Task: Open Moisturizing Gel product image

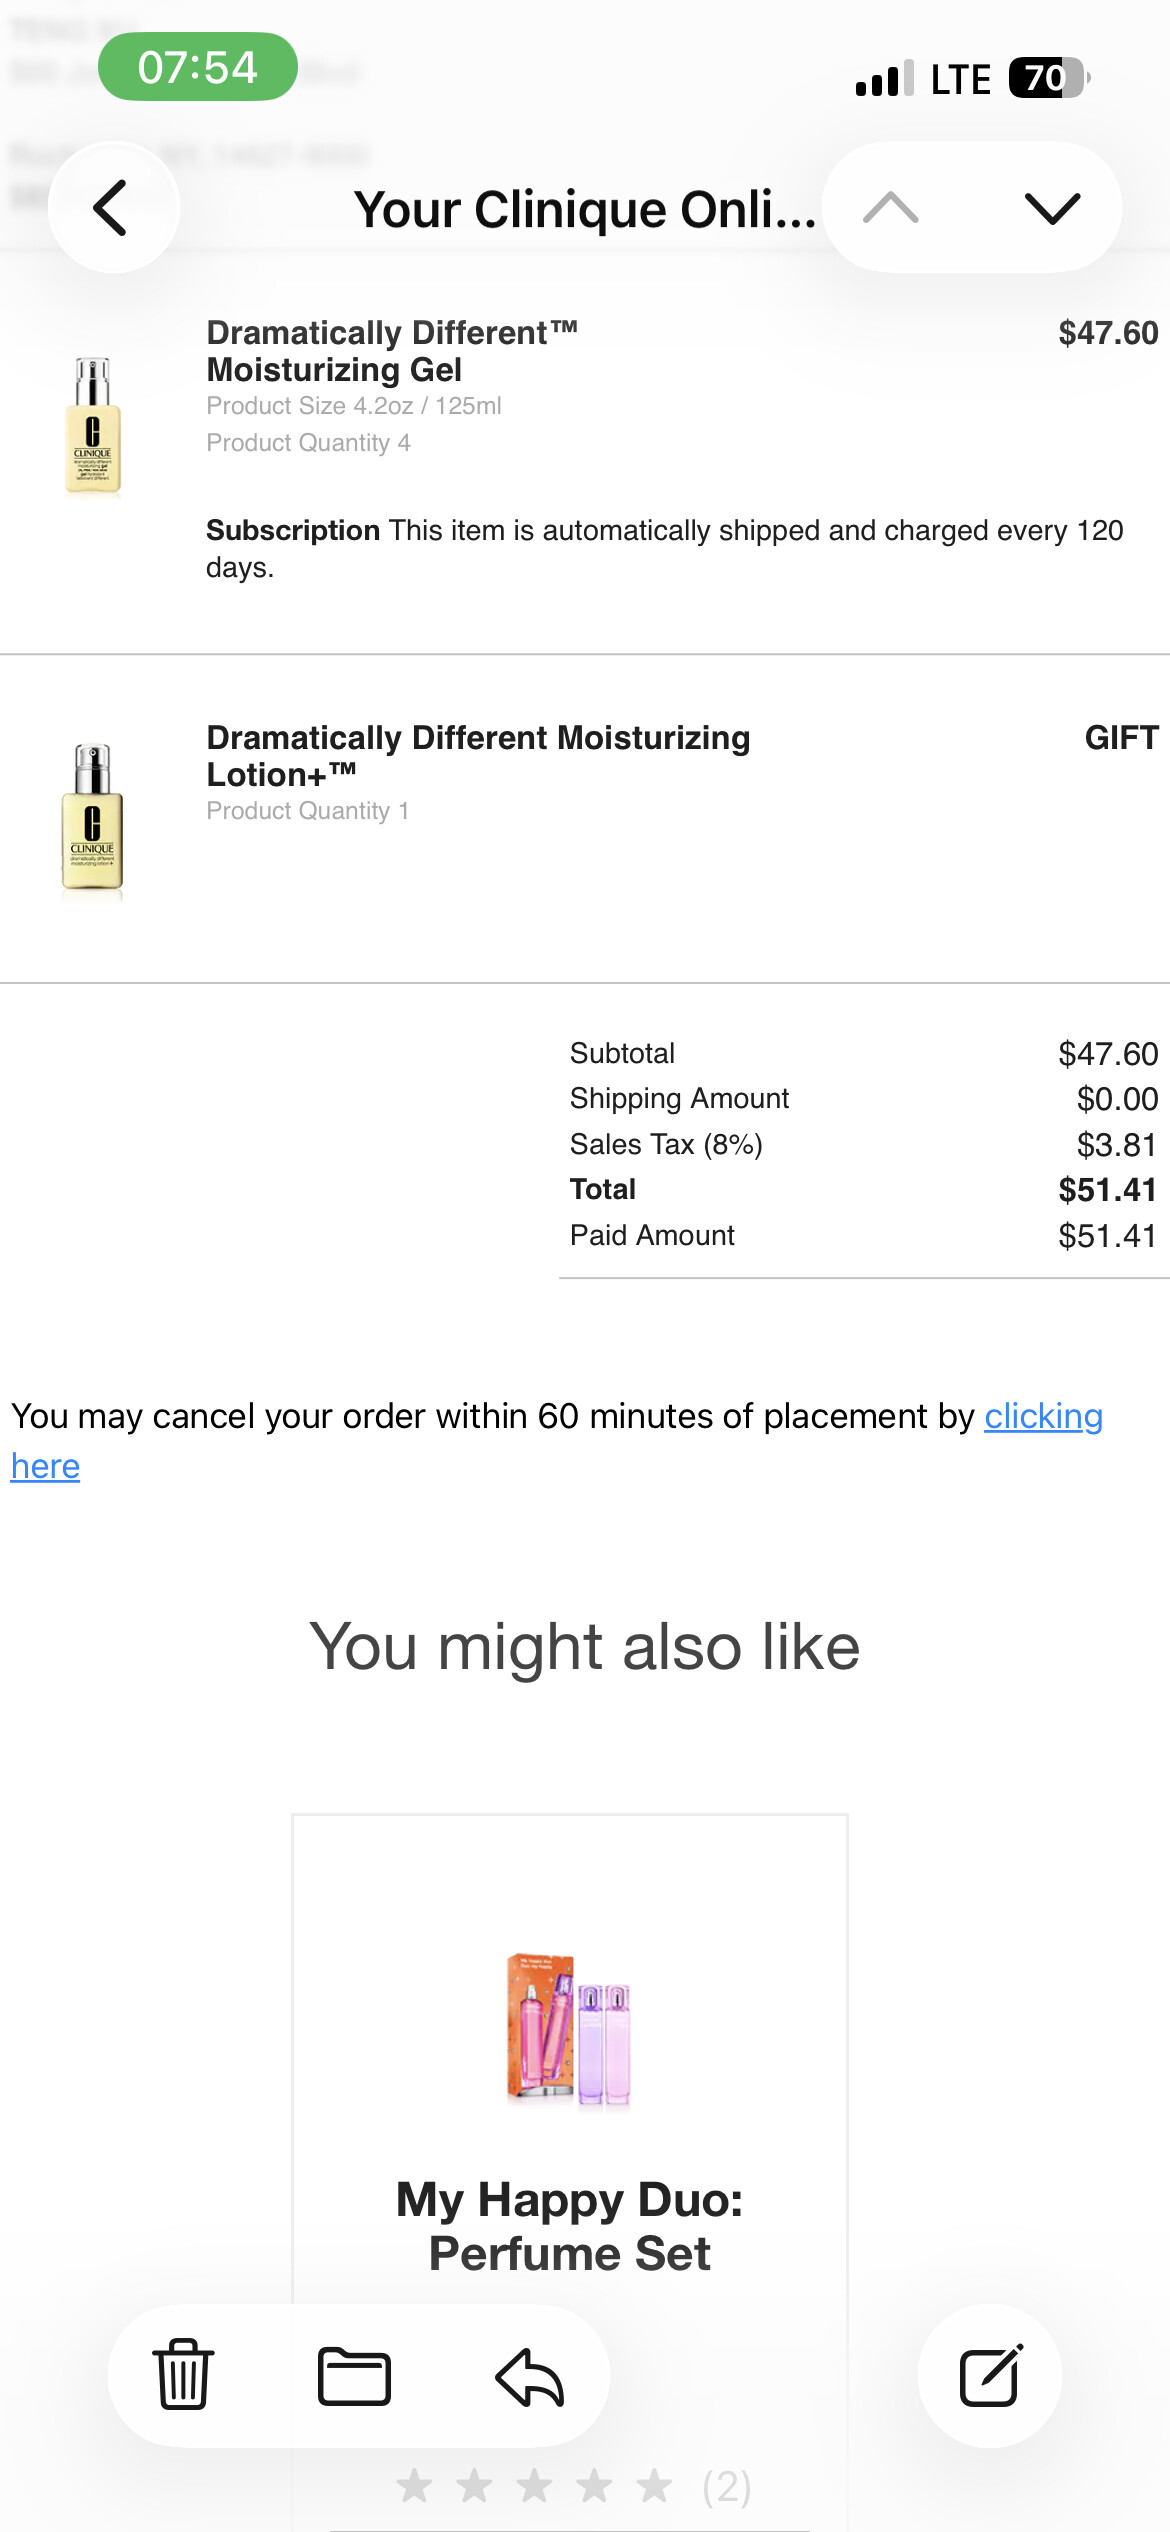Action: [x=93, y=425]
